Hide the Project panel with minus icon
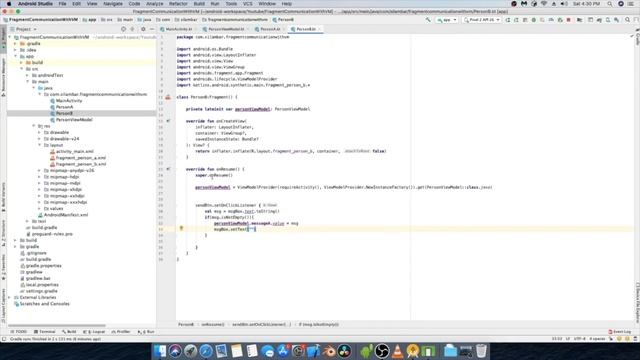The height and width of the screenshot is (360, 640). click(152, 29)
